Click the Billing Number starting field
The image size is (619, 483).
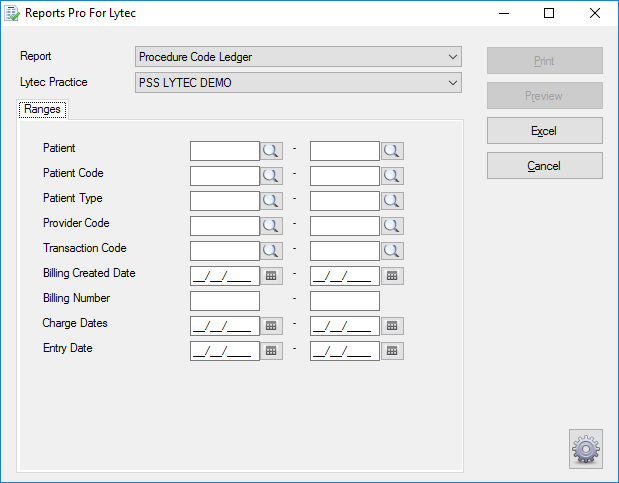tap(225, 301)
